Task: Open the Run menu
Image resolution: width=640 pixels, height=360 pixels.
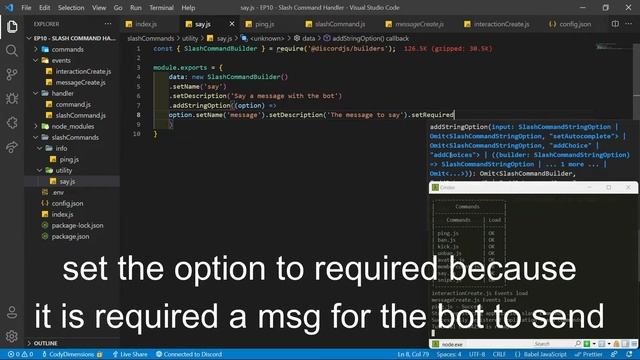Action: 136,8
